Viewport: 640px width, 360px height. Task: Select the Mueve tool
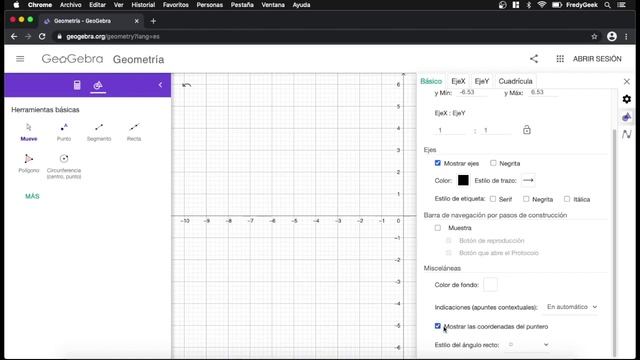point(29,132)
